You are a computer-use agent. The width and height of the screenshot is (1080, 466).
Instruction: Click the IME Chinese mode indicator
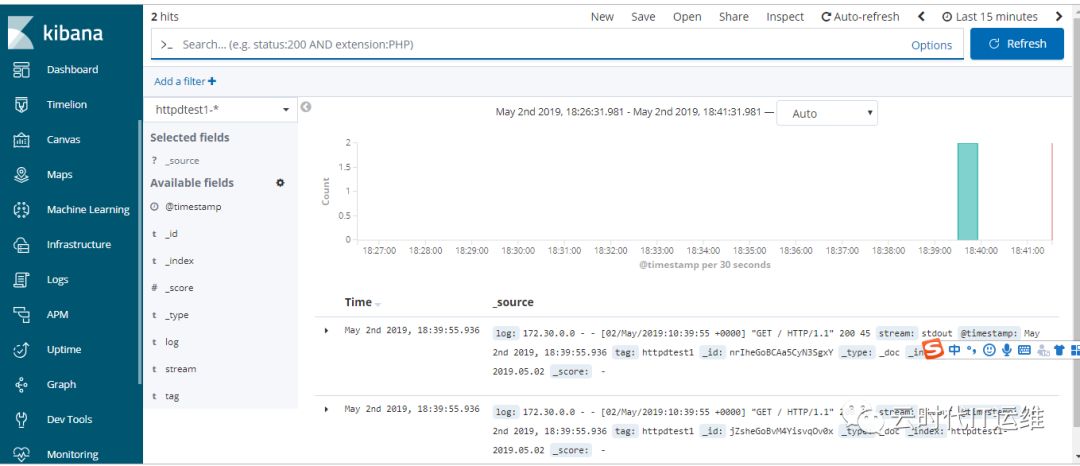tap(955, 350)
